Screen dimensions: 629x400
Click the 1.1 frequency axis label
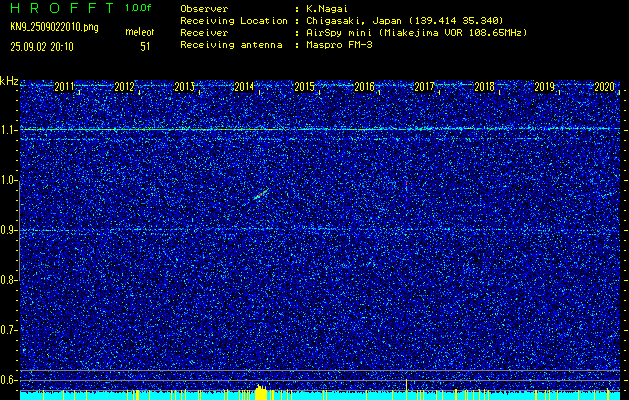9,130
